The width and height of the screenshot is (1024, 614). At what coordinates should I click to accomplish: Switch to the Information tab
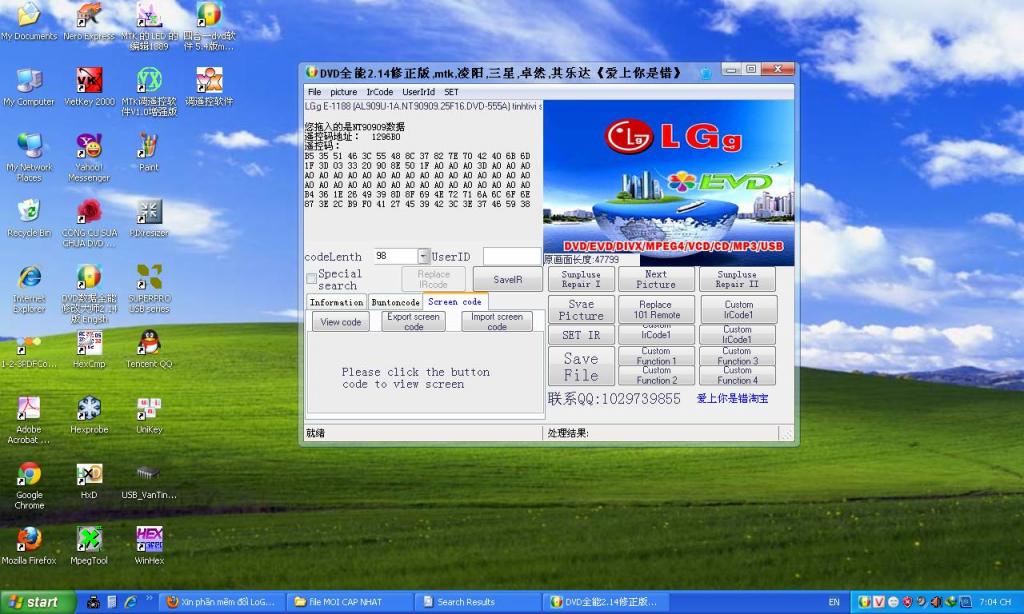pyautogui.click(x=336, y=302)
